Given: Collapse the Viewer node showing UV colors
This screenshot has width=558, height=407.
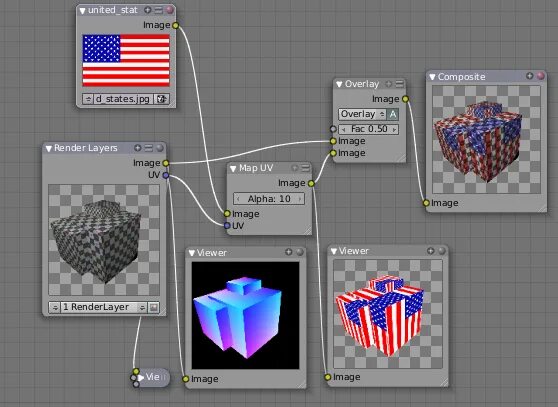Looking at the screenshot, I should click(x=192, y=253).
